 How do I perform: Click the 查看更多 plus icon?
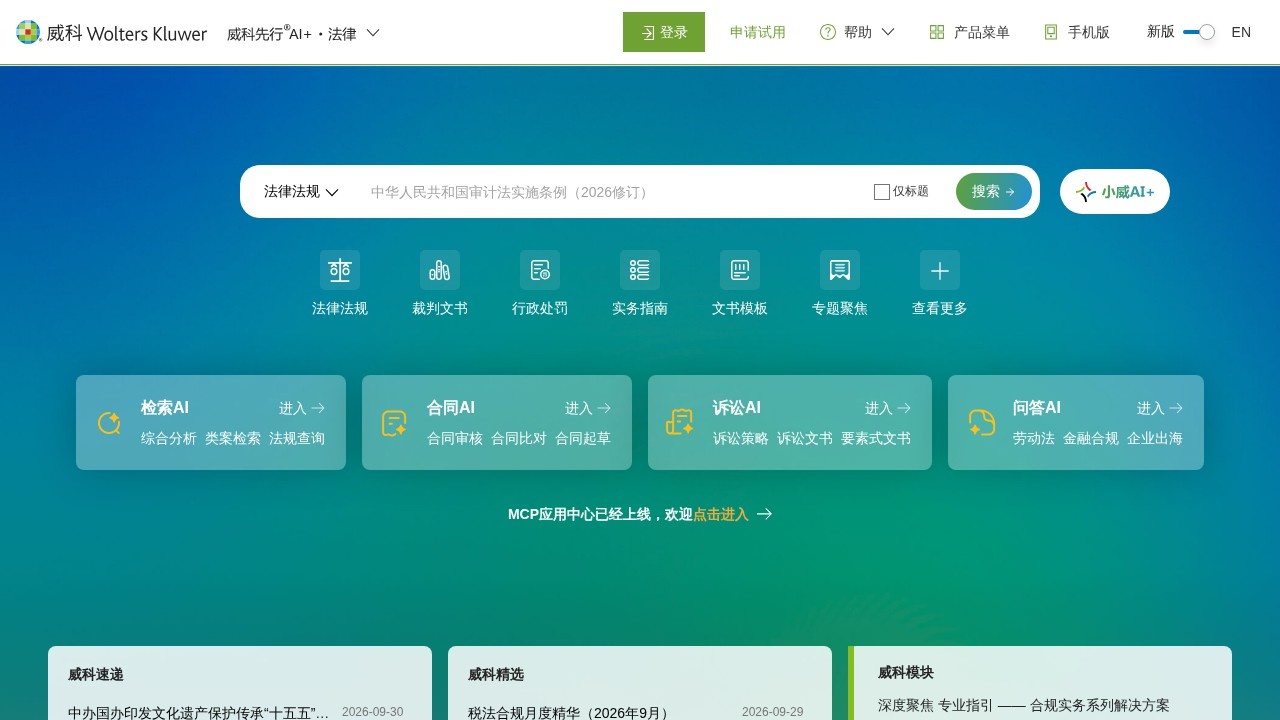click(940, 270)
